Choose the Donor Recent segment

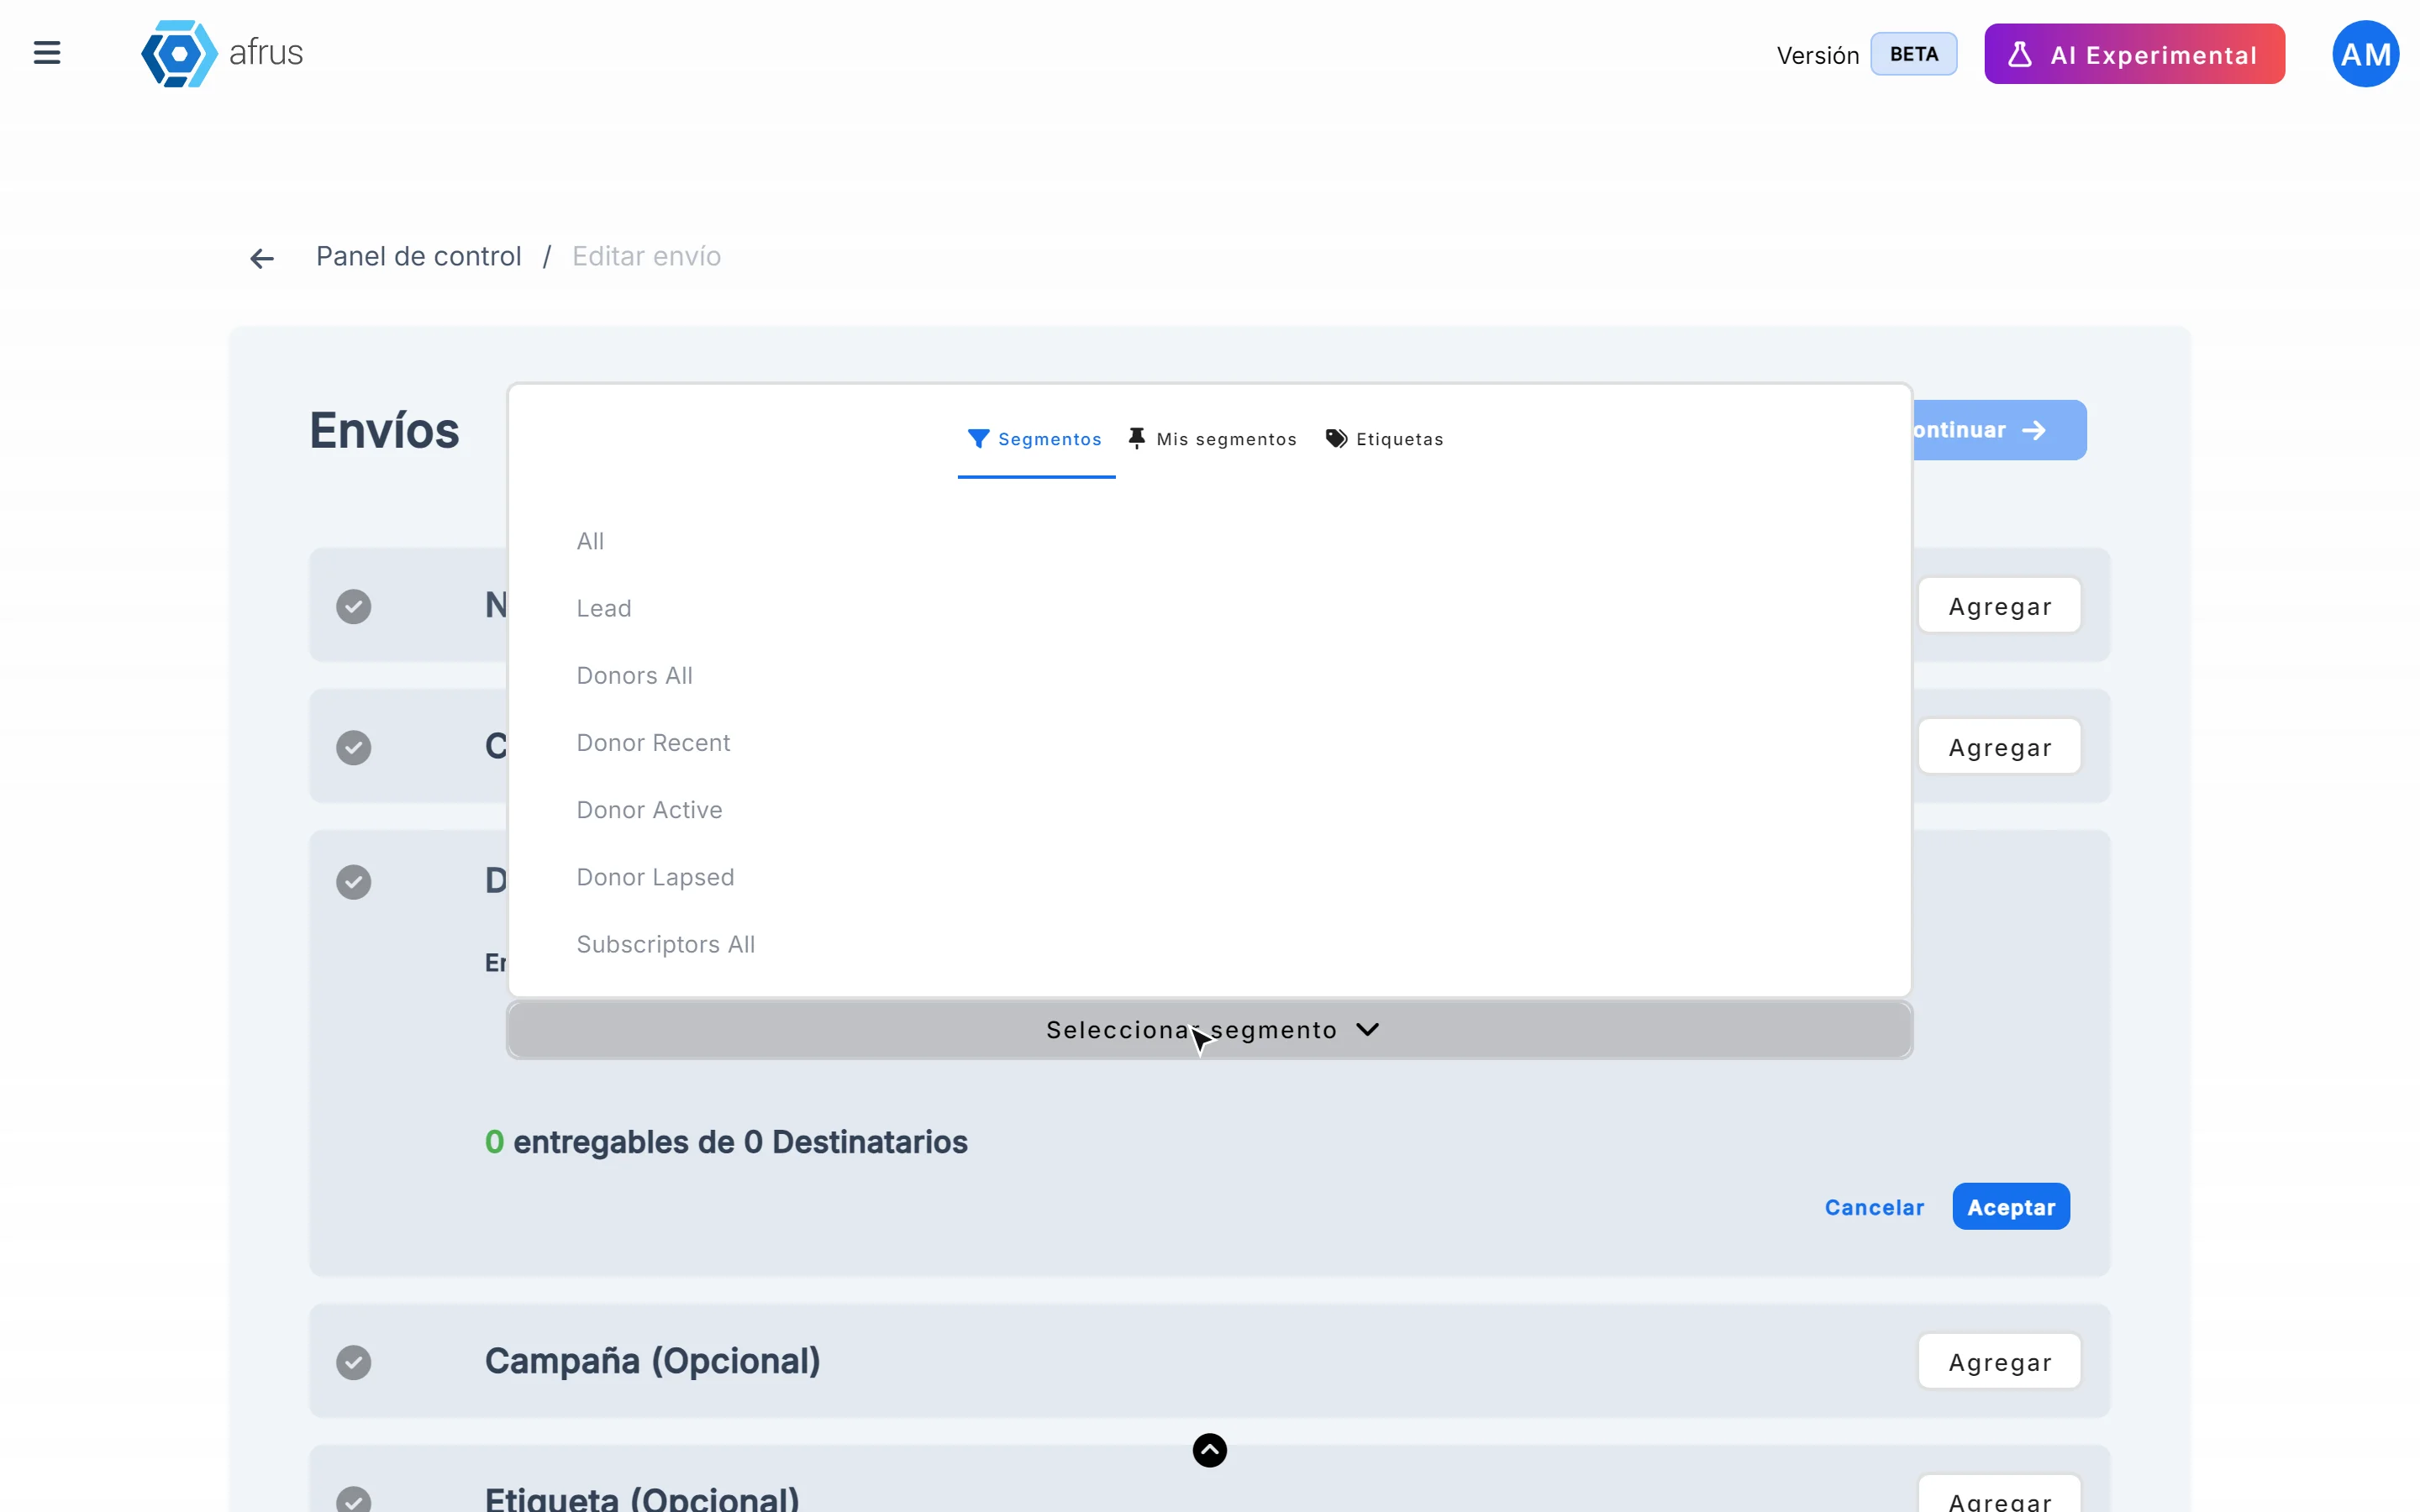point(653,742)
